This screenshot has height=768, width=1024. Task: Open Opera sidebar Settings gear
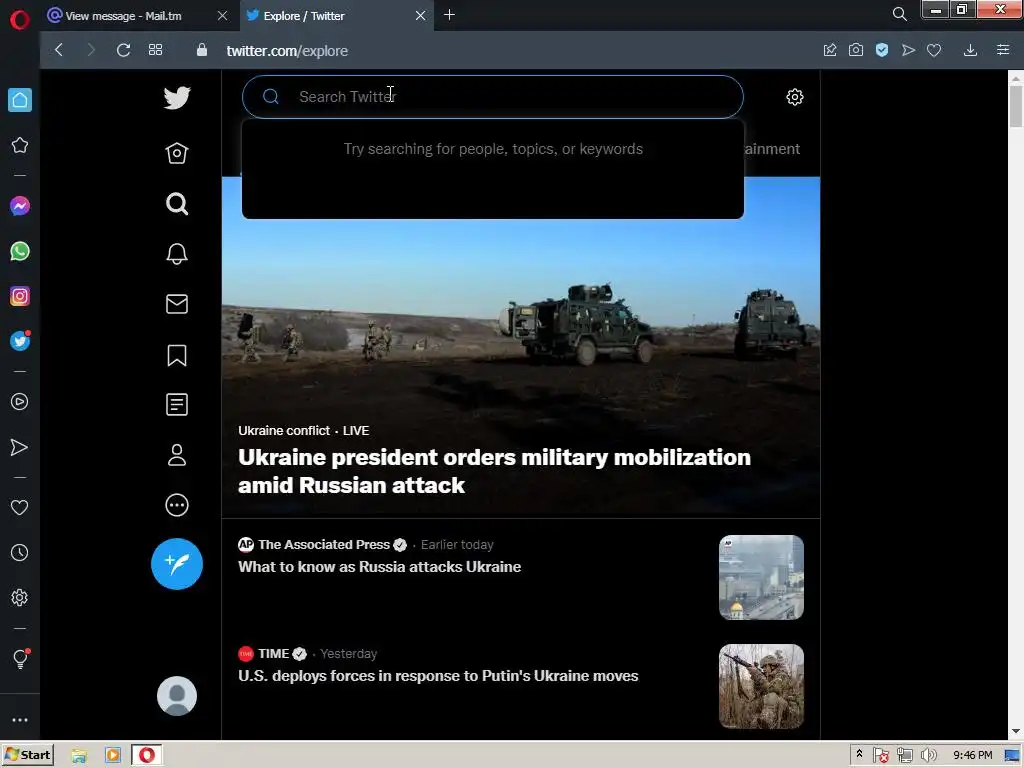pyautogui.click(x=20, y=598)
